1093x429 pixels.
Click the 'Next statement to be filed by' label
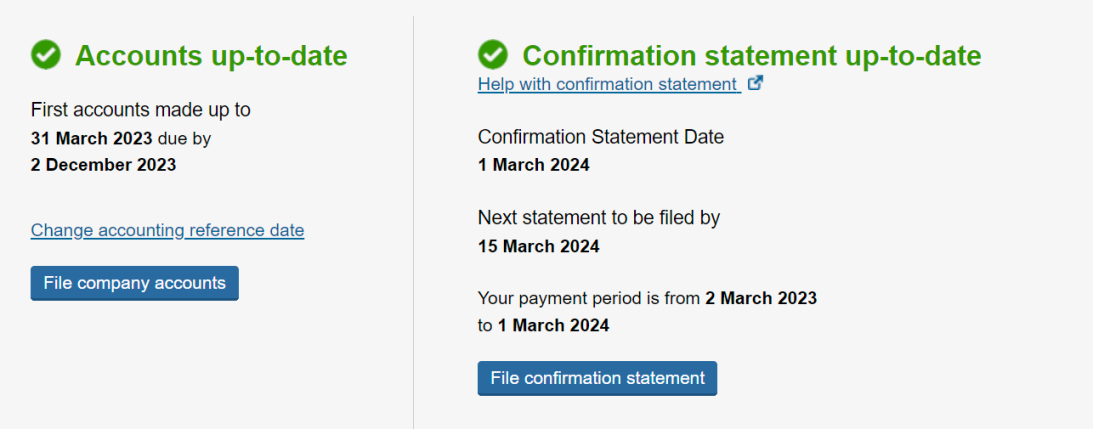tap(599, 218)
